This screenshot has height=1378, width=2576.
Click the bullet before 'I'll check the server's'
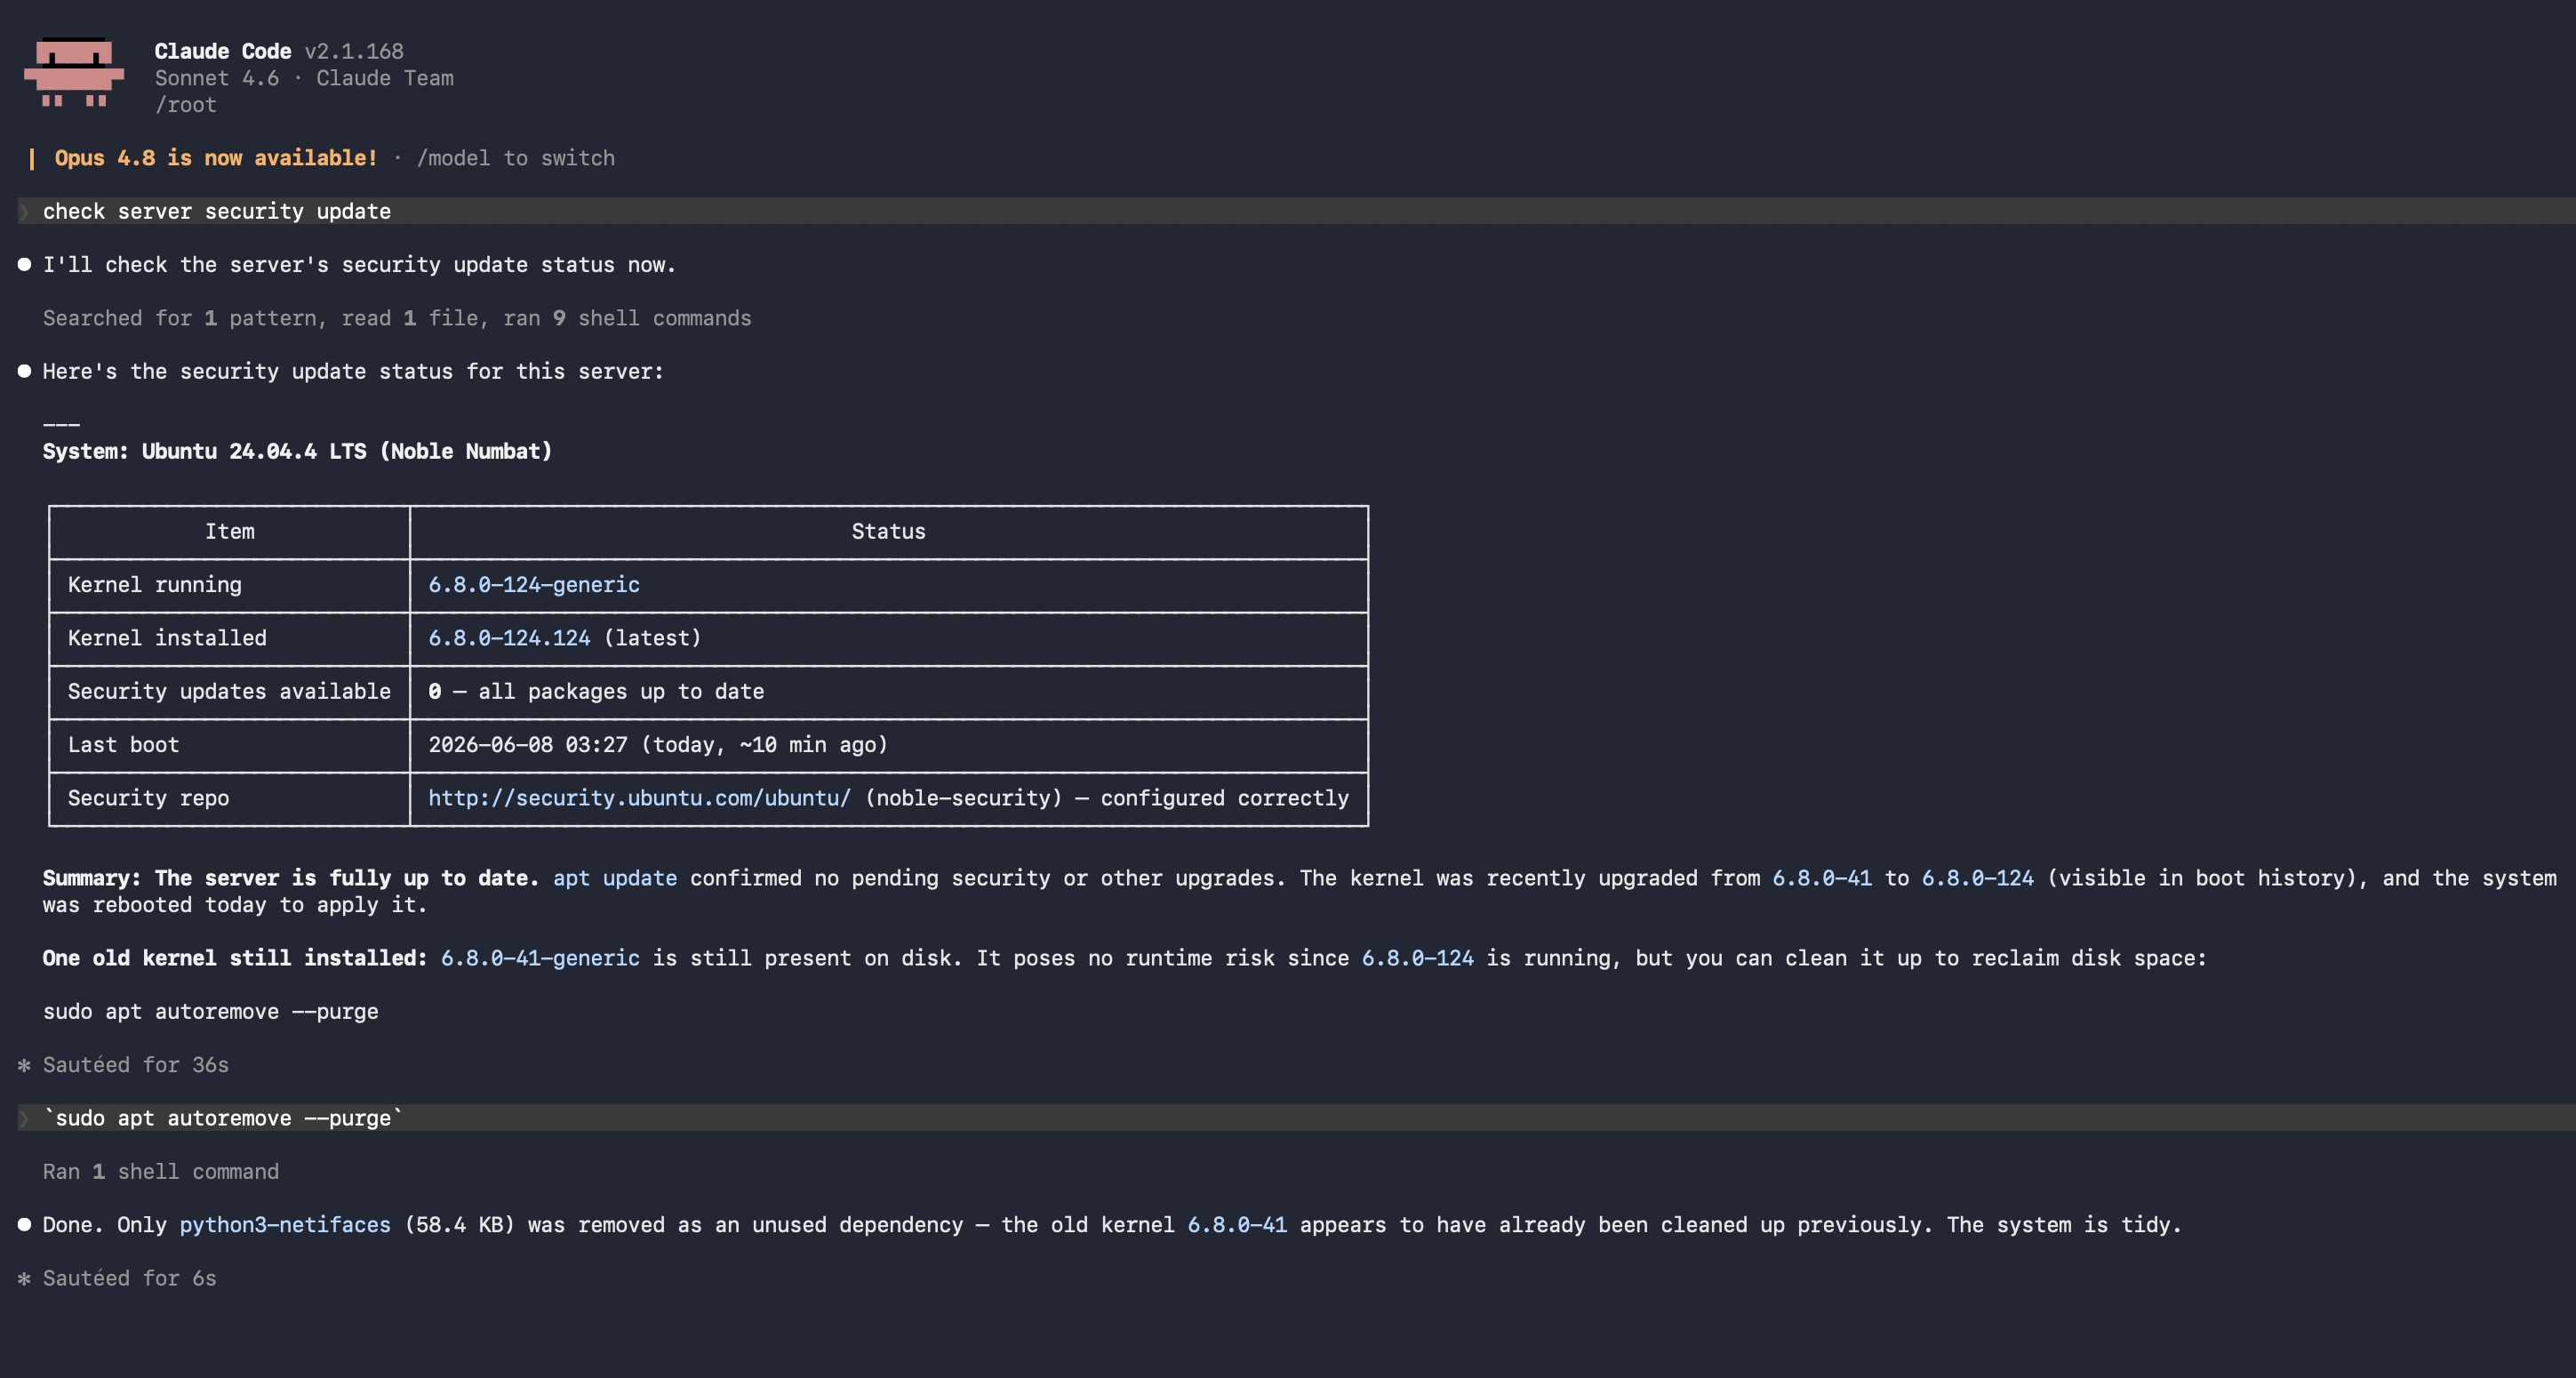(x=24, y=265)
